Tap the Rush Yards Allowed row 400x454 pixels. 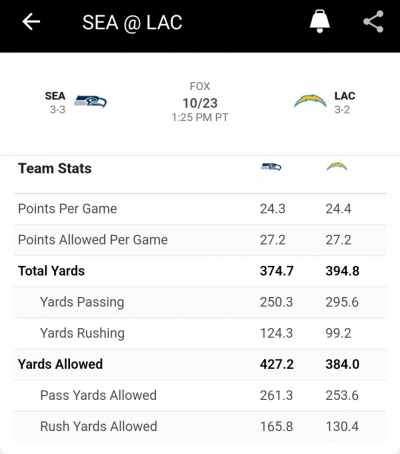200,427
